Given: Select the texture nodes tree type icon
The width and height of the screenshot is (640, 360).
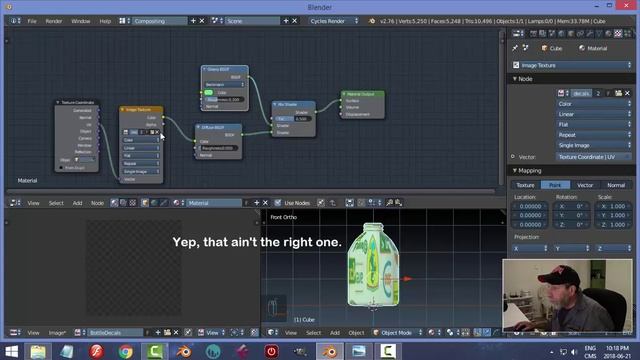Looking at the screenshot, I should click(x=133, y=203).
